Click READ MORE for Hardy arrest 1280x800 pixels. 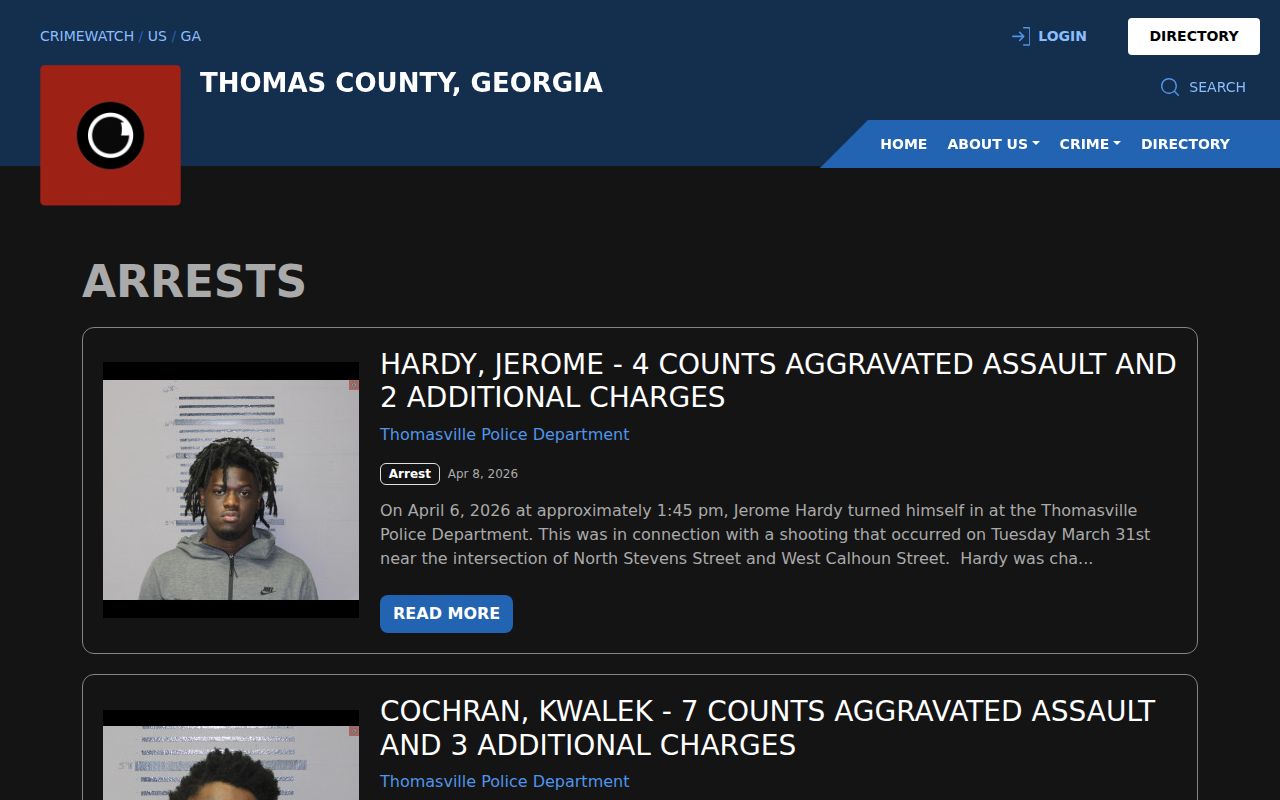(x=446, y=614)
